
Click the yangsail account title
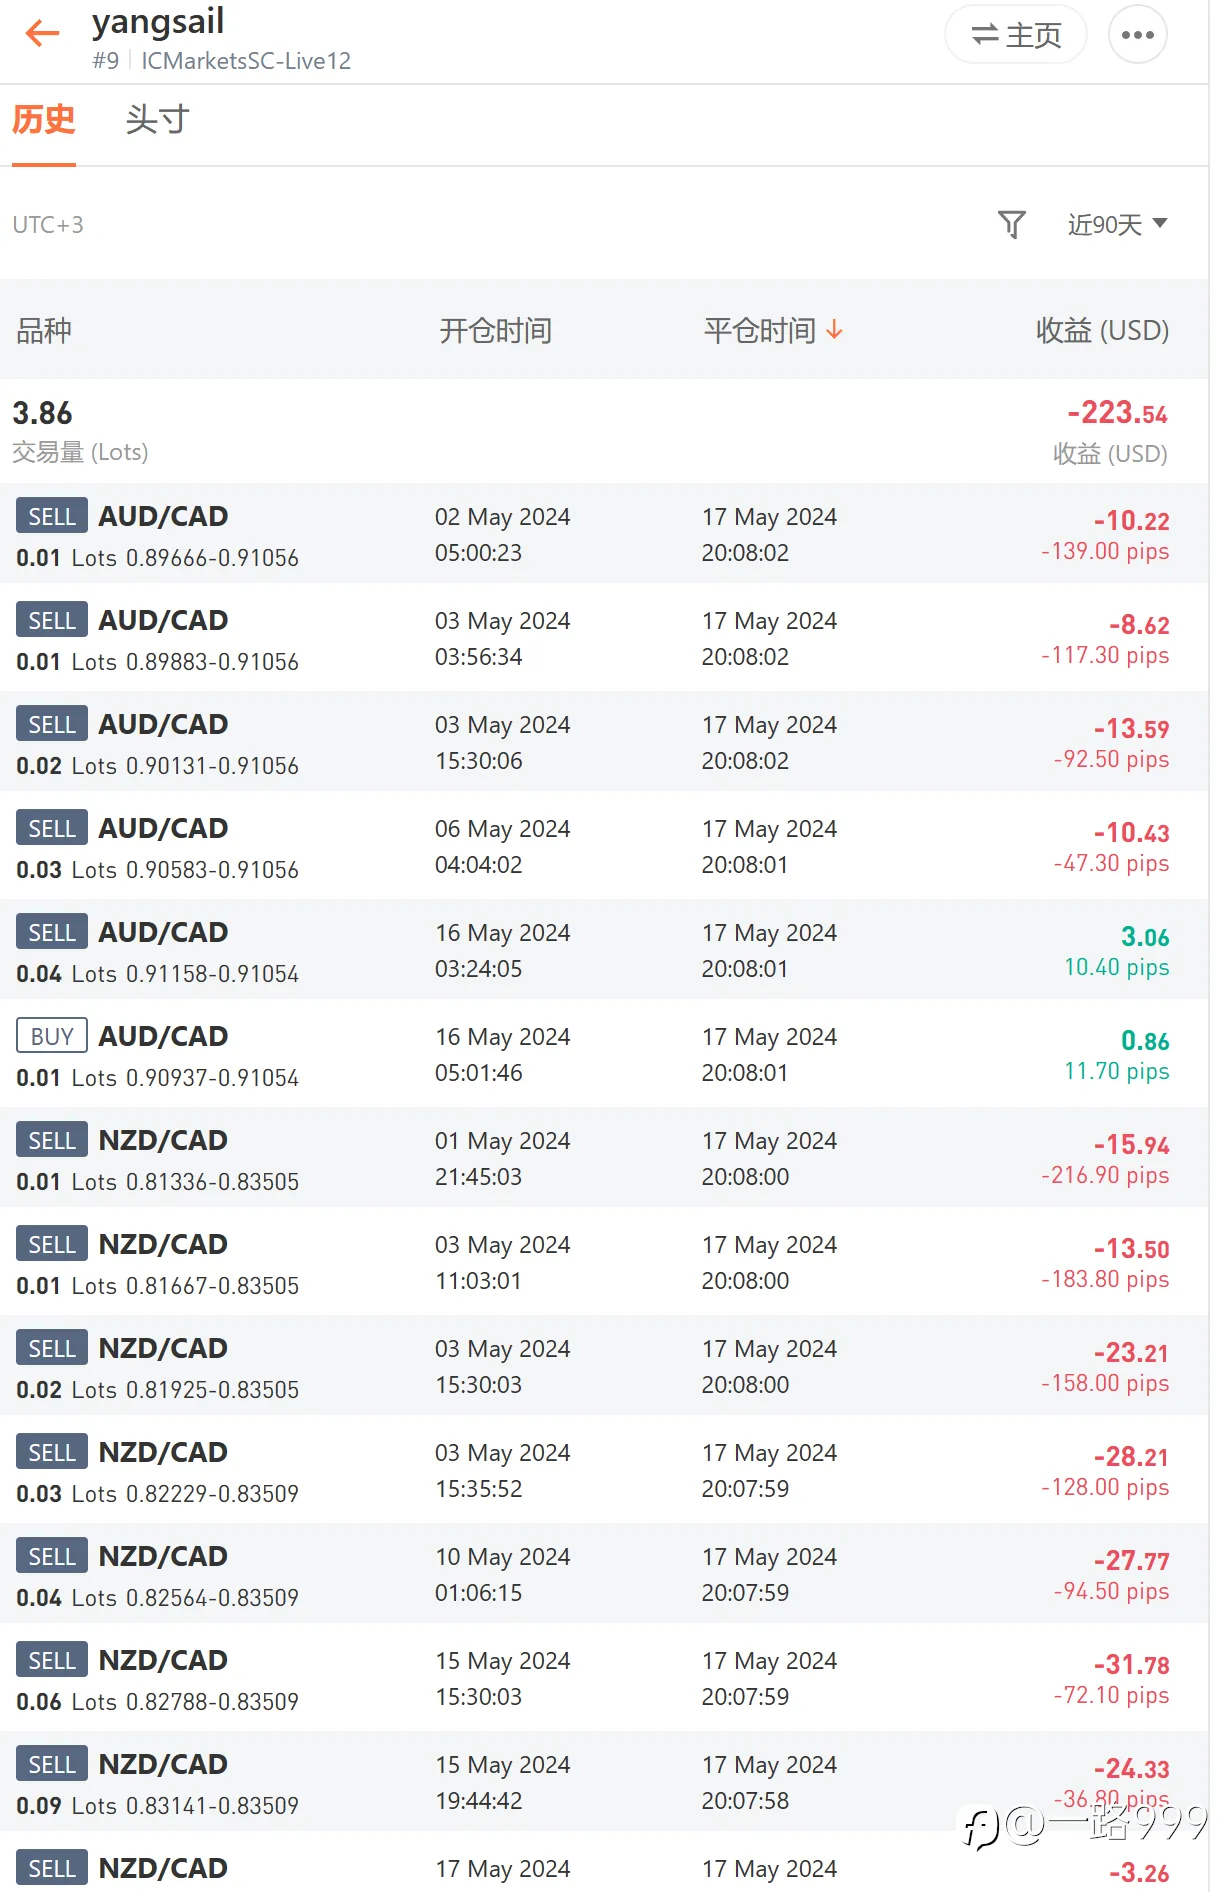tap(158, 21)
